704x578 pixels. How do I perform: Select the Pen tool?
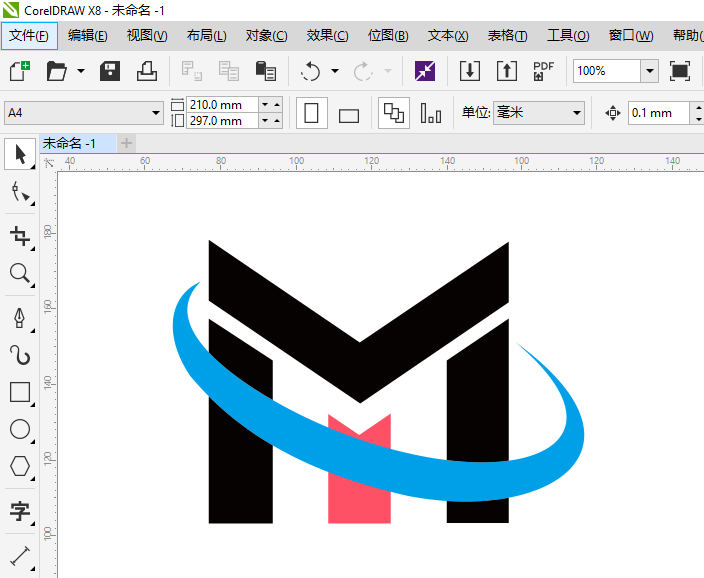coord(20,318)
